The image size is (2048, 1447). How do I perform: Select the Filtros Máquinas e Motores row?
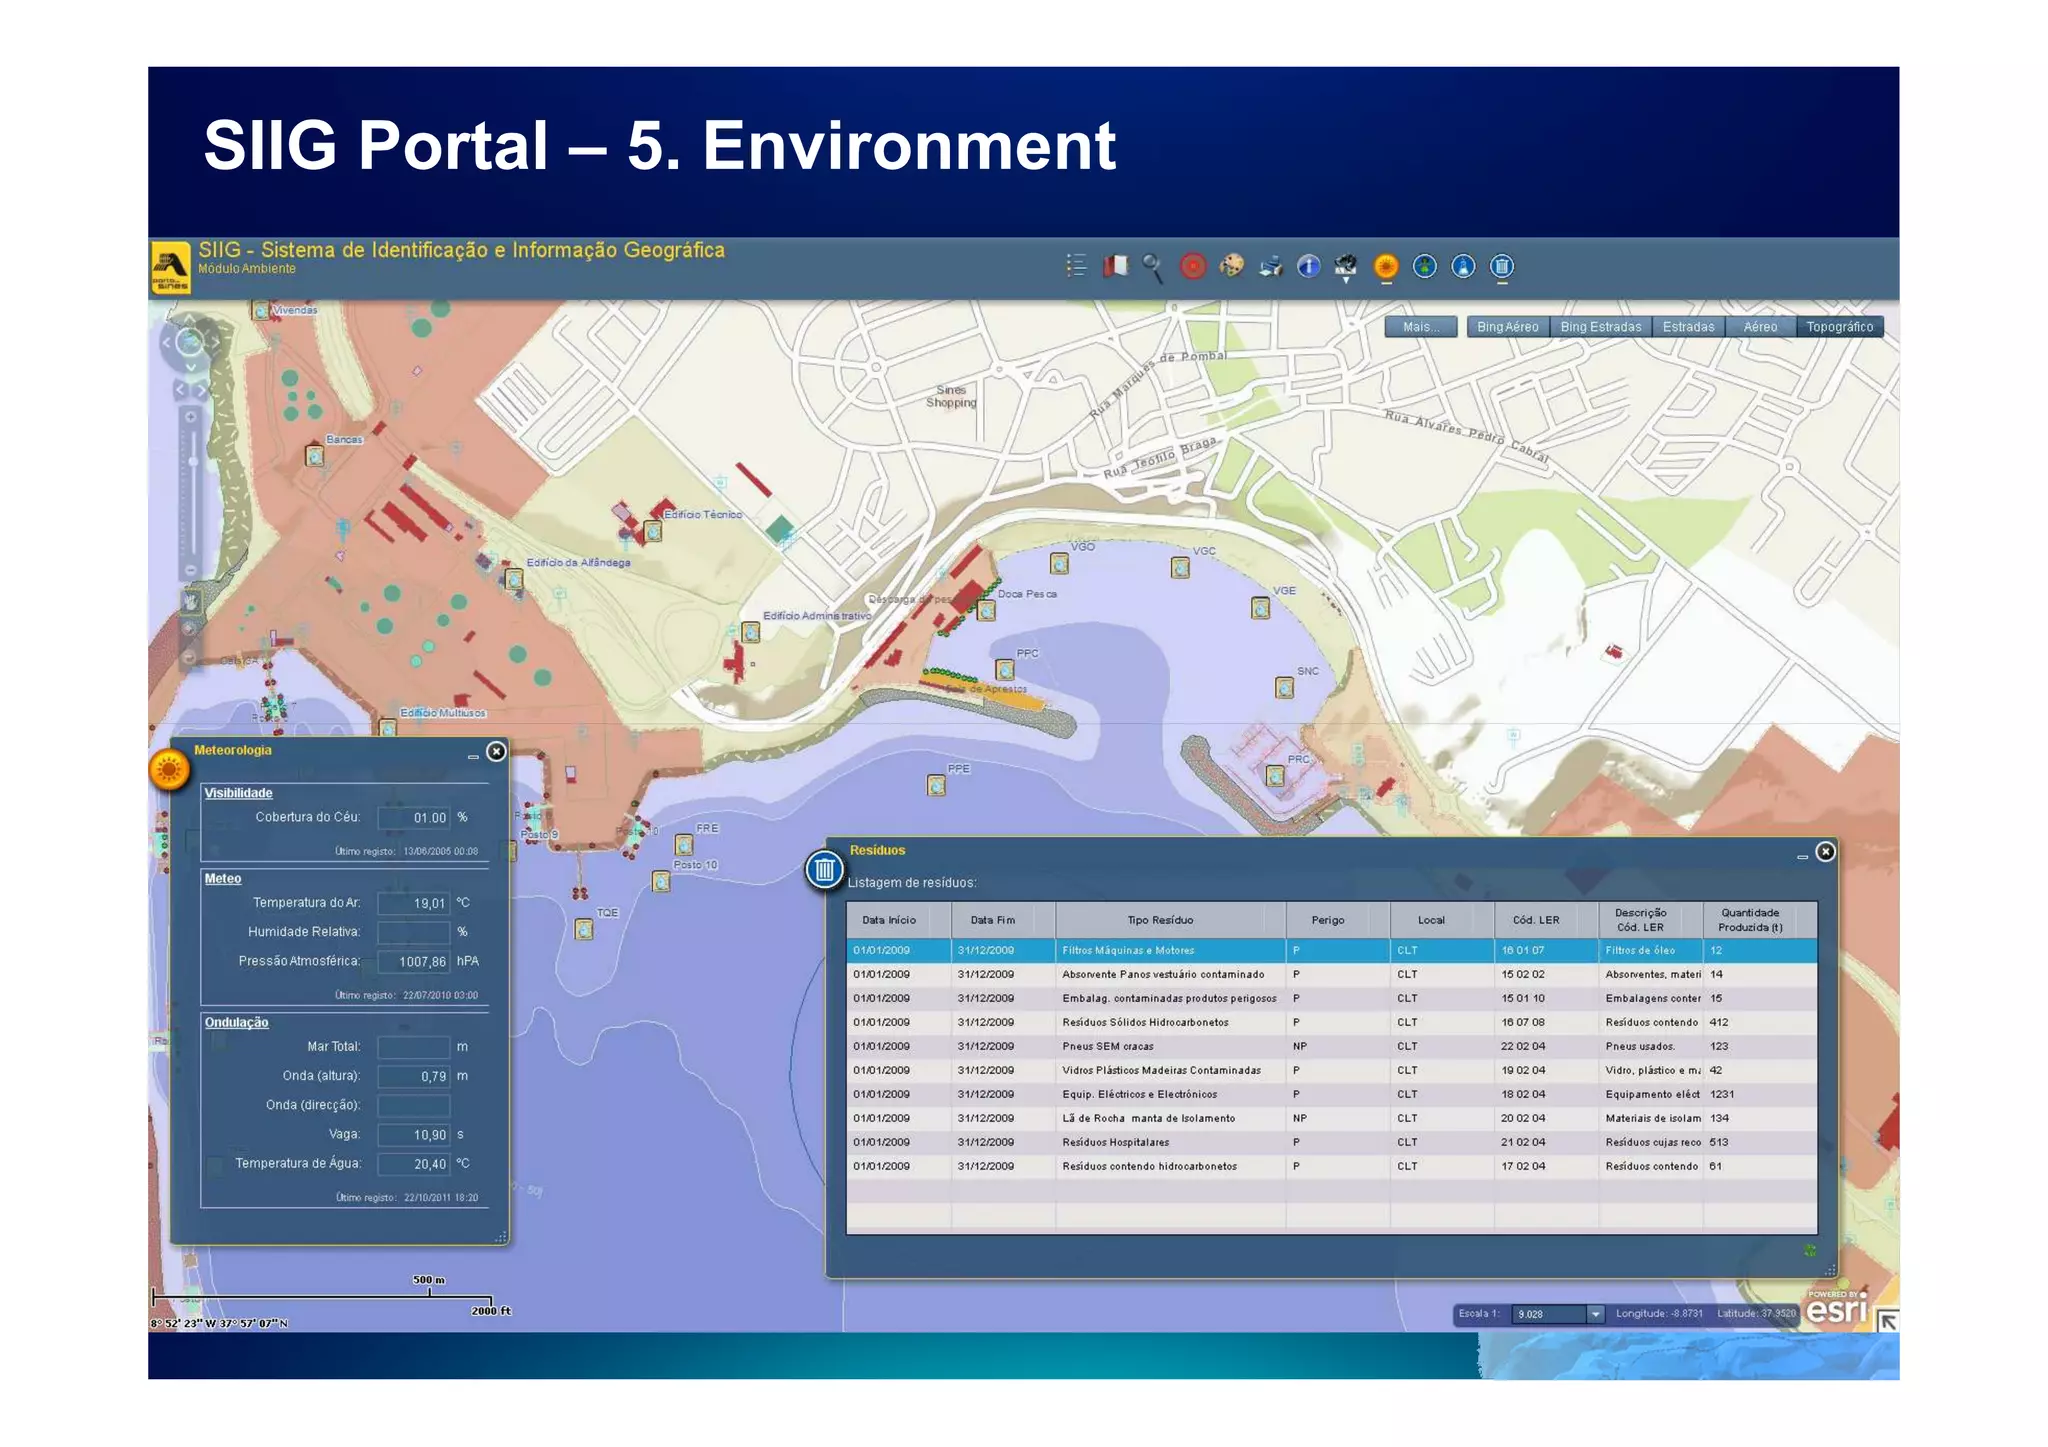point(1331,951)
